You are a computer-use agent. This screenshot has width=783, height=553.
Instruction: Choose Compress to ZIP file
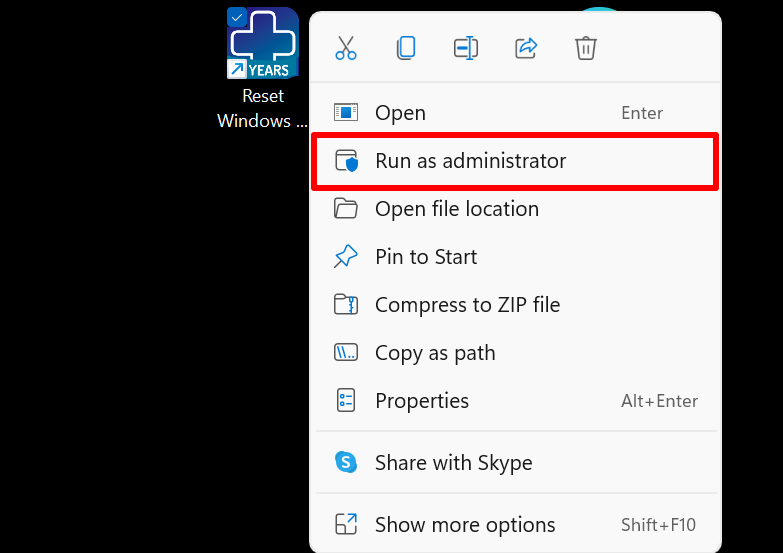(516, 305)
